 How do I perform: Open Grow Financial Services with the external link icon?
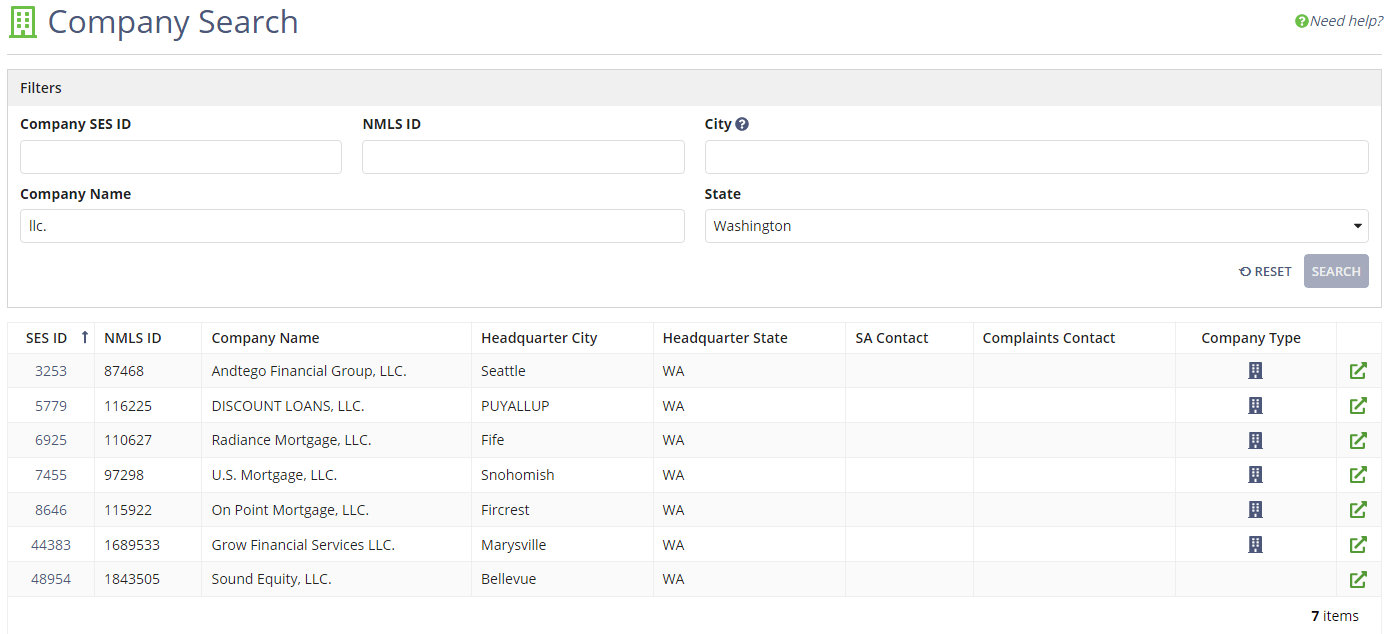[x=1358, y=544]
